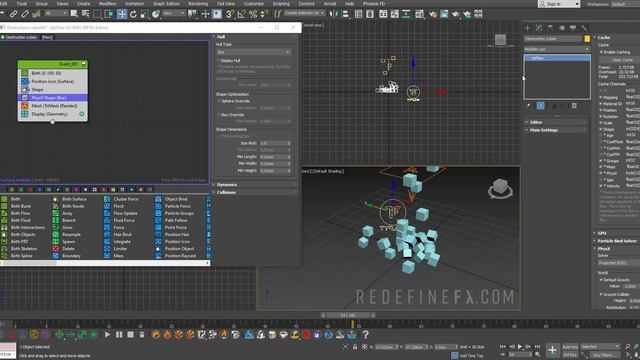Click the Show End Result icon below the stack
The height and width of the screenshot is (360, 640).
tap(540, 106)
